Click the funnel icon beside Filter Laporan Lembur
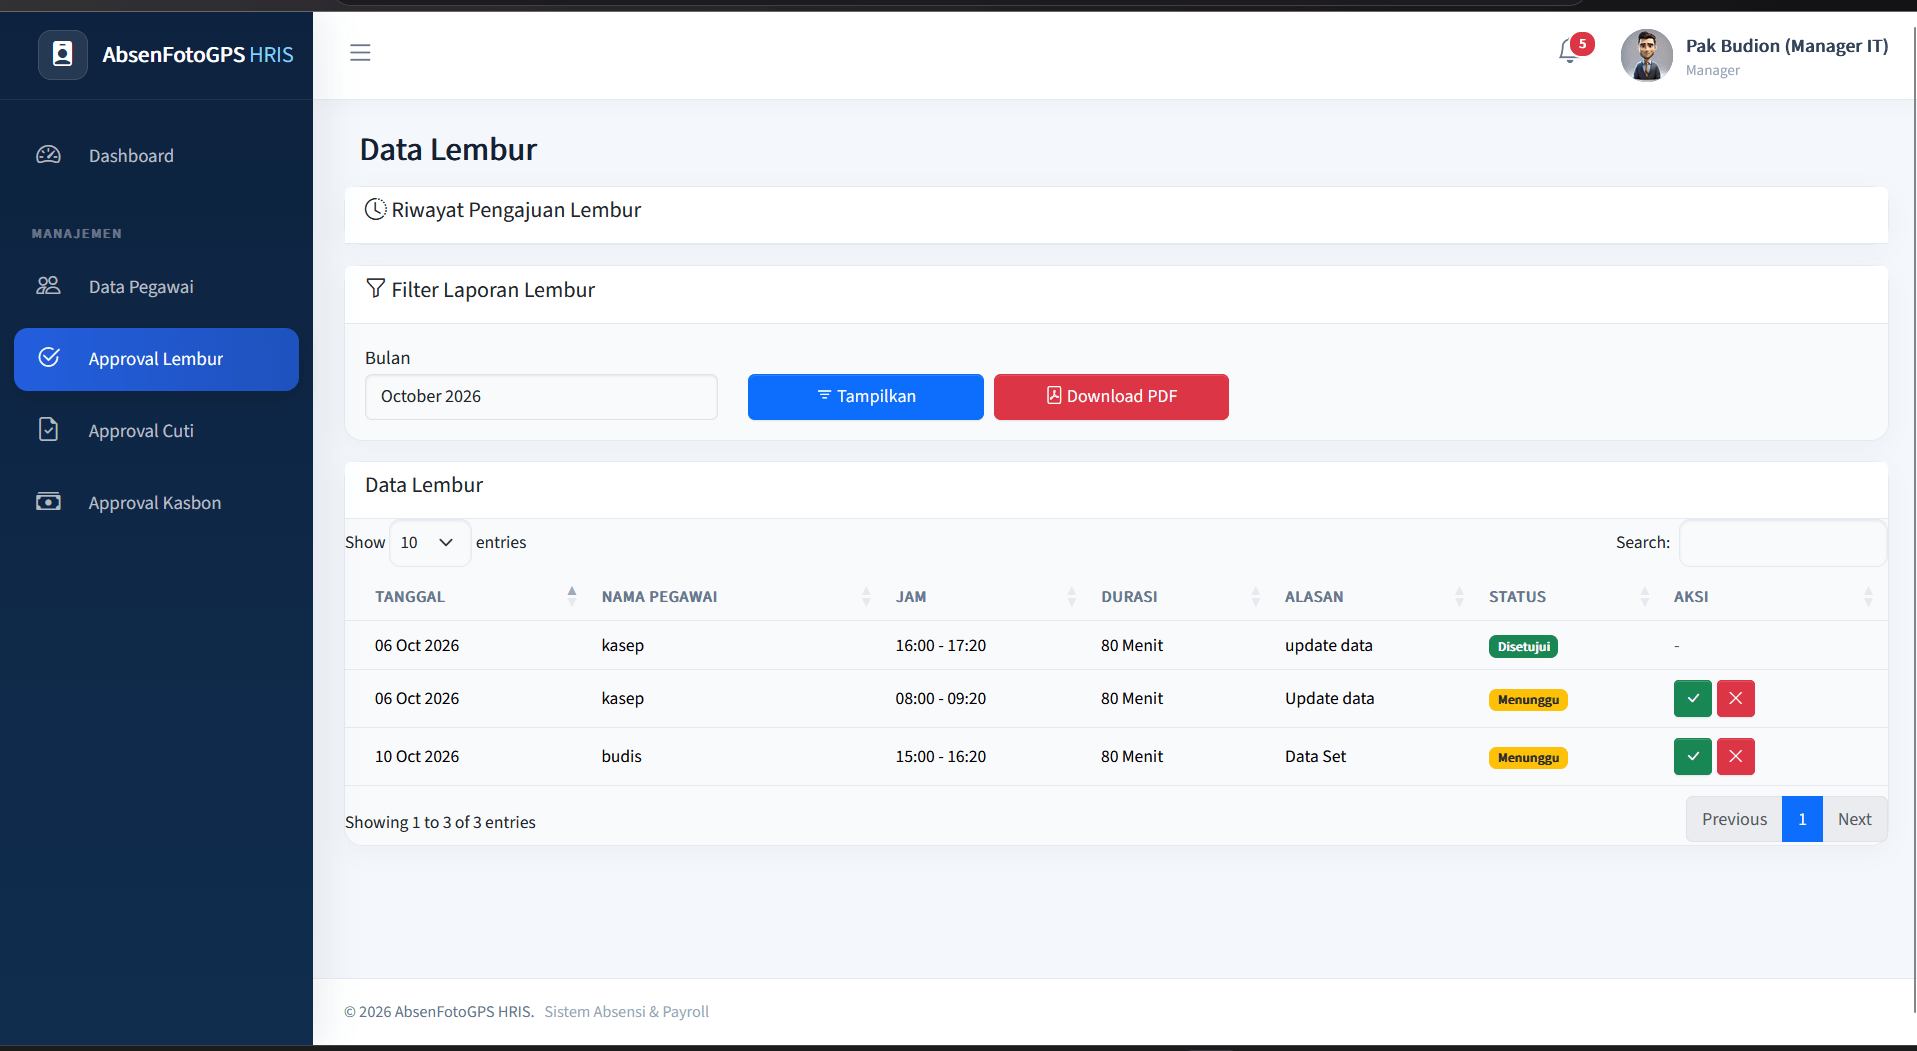The width and height of the screenshot is (1917, 1051). [375, 288]
